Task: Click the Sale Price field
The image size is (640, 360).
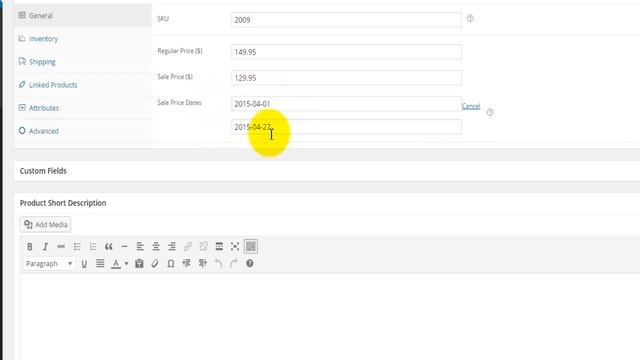Action: click(346, 78)
